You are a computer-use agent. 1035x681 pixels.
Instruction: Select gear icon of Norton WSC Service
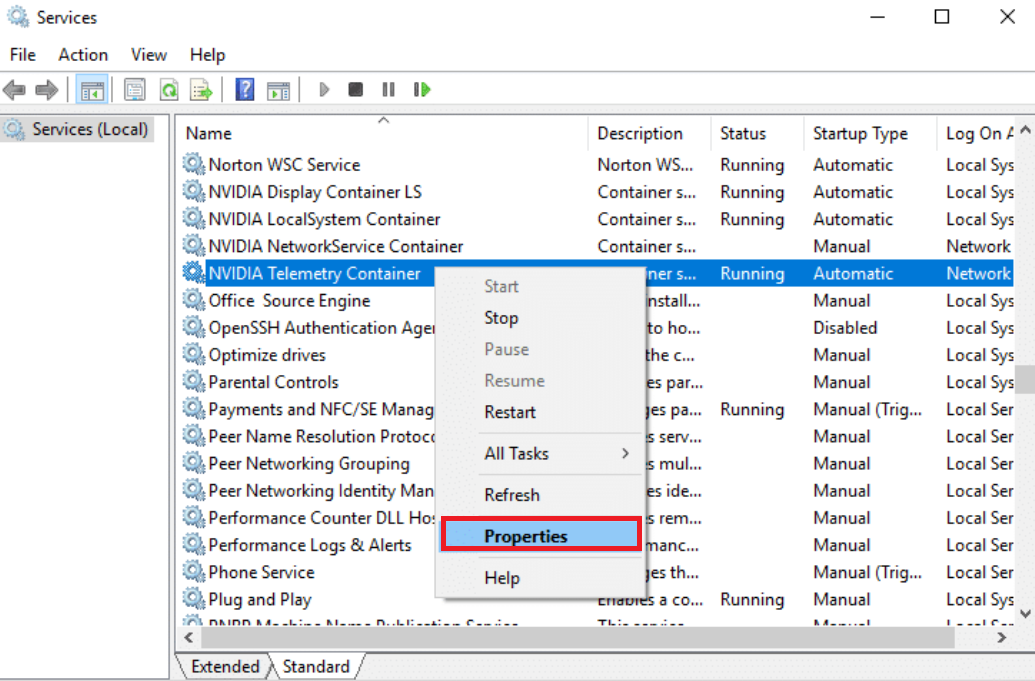click(x=193, y=163)
